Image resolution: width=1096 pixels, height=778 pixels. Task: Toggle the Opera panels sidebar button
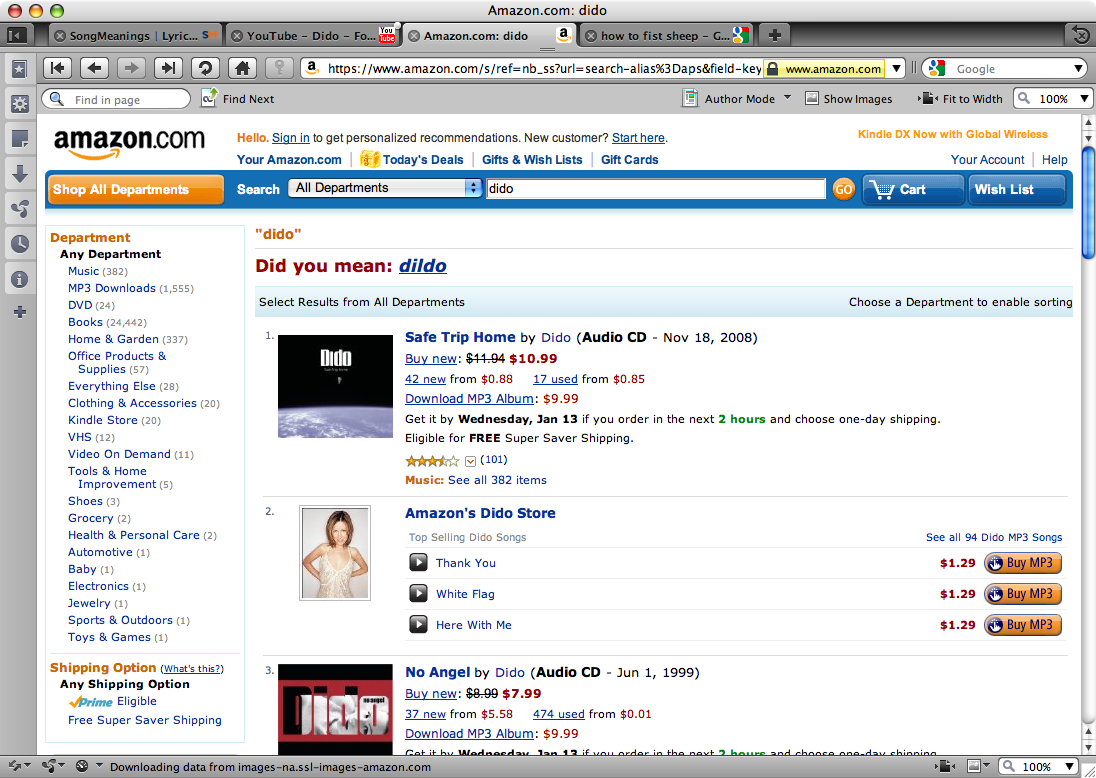(17, 34)
